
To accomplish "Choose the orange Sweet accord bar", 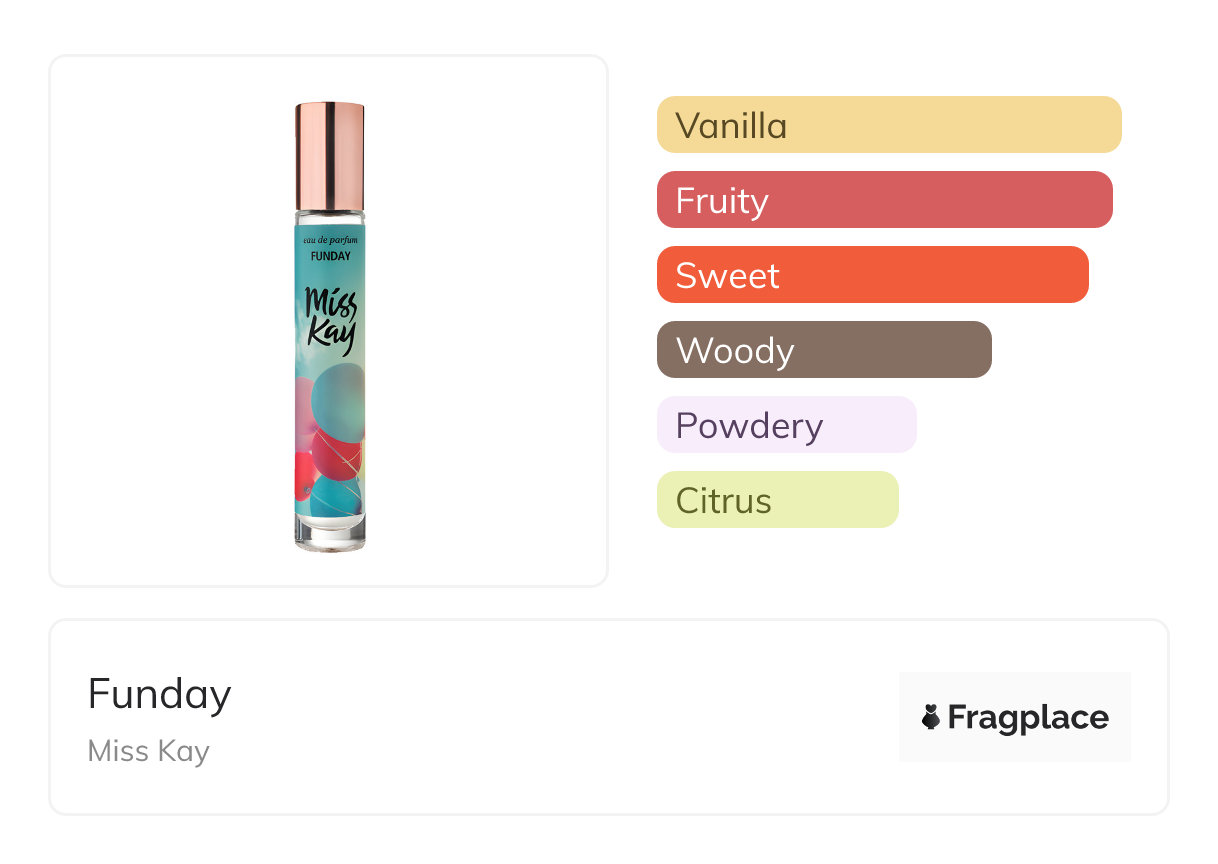I will pyautogui.click(x=872, y=275).
